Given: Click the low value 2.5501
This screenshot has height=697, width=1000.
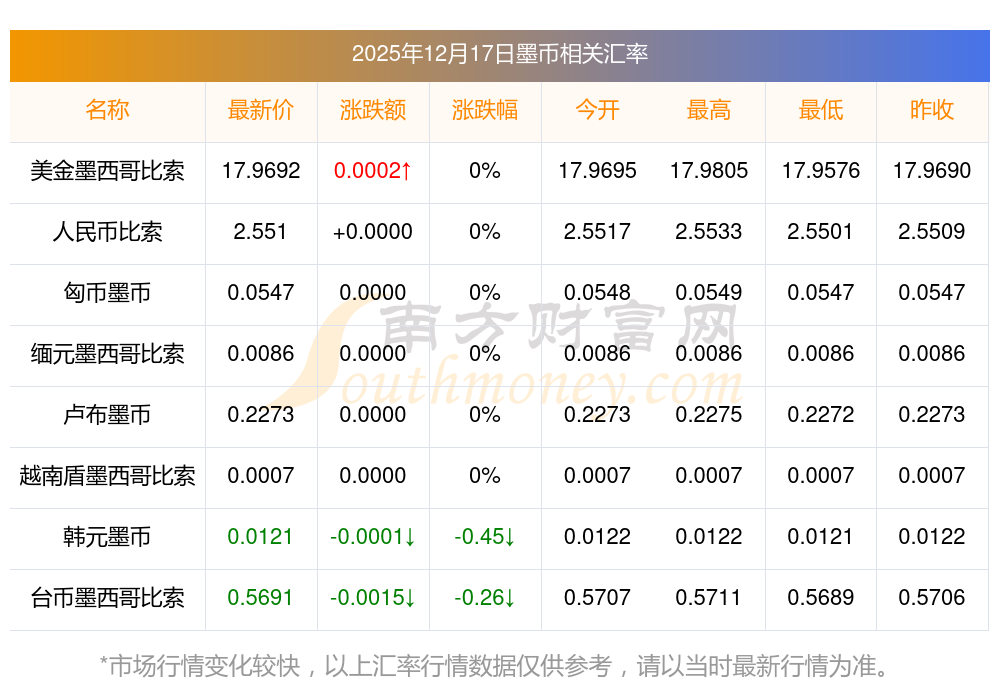Looking at the screenshot, I should (x=820, y=231).
